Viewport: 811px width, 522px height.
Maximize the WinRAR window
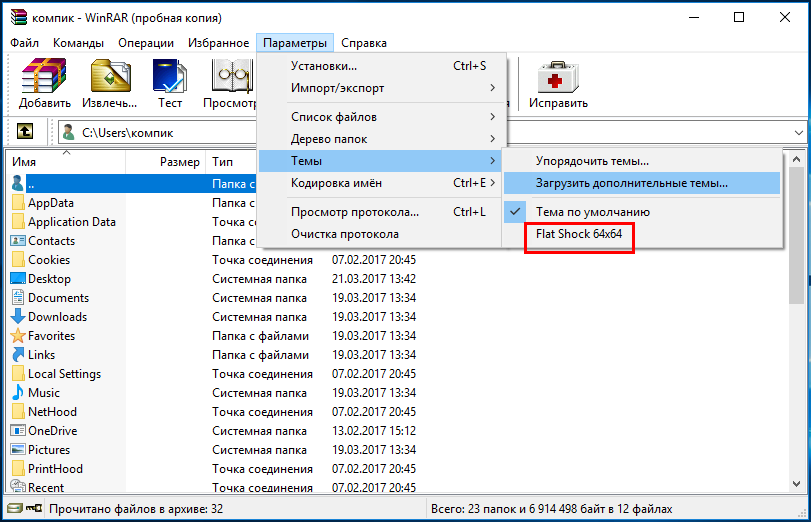tap(739, 17)
